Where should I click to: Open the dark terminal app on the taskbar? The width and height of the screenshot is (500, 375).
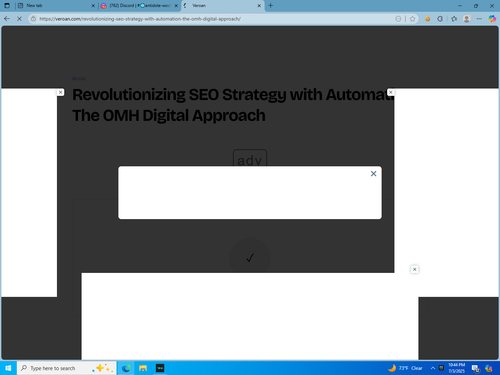(x=160, y=368)
